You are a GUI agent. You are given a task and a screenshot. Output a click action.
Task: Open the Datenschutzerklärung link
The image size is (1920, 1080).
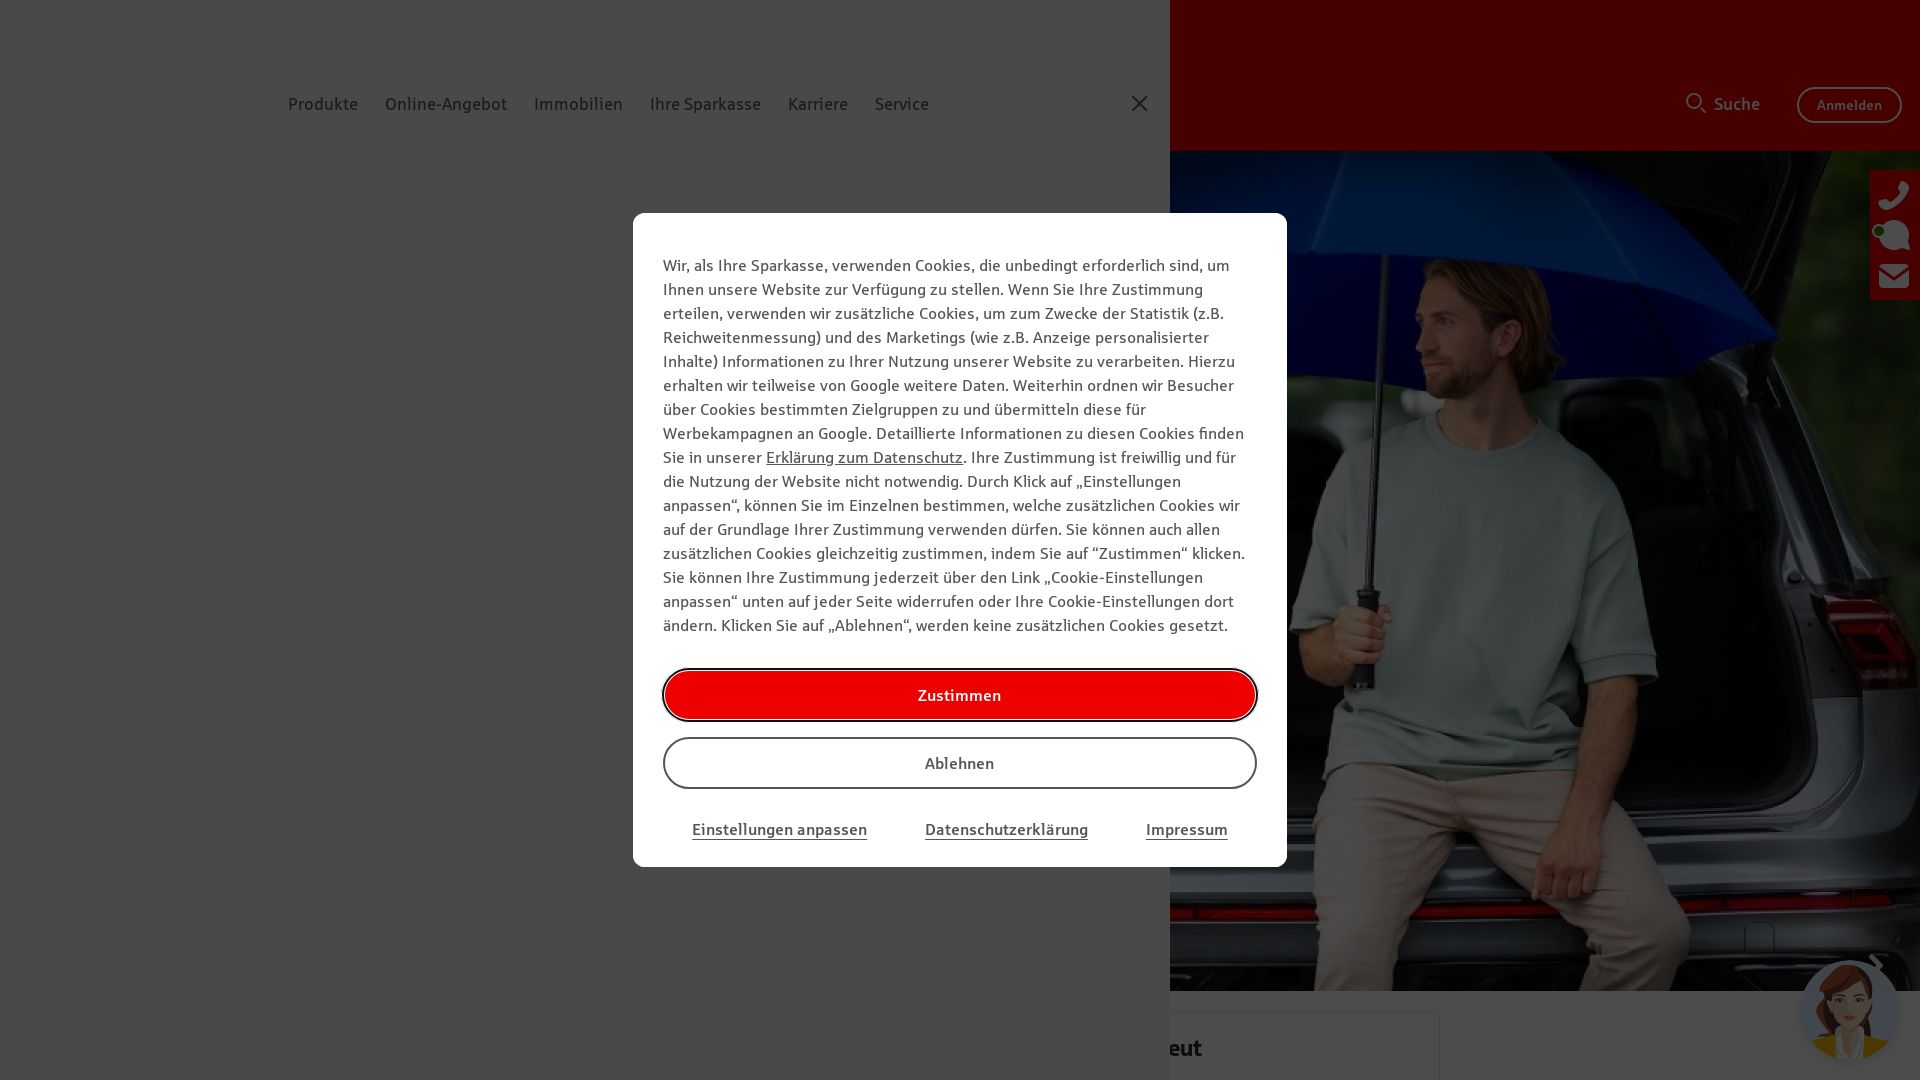pos(1006,829)
